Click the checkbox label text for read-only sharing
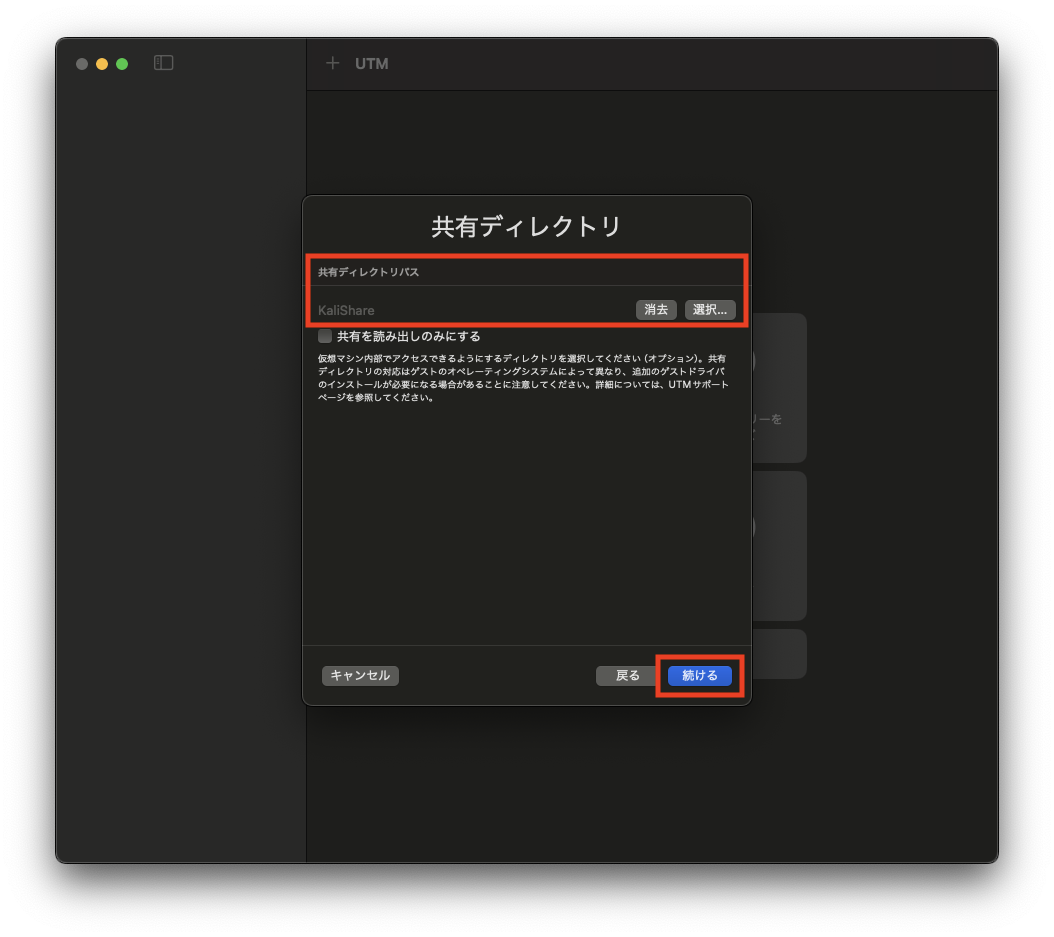1054x937 pixels. coord(412,336)
